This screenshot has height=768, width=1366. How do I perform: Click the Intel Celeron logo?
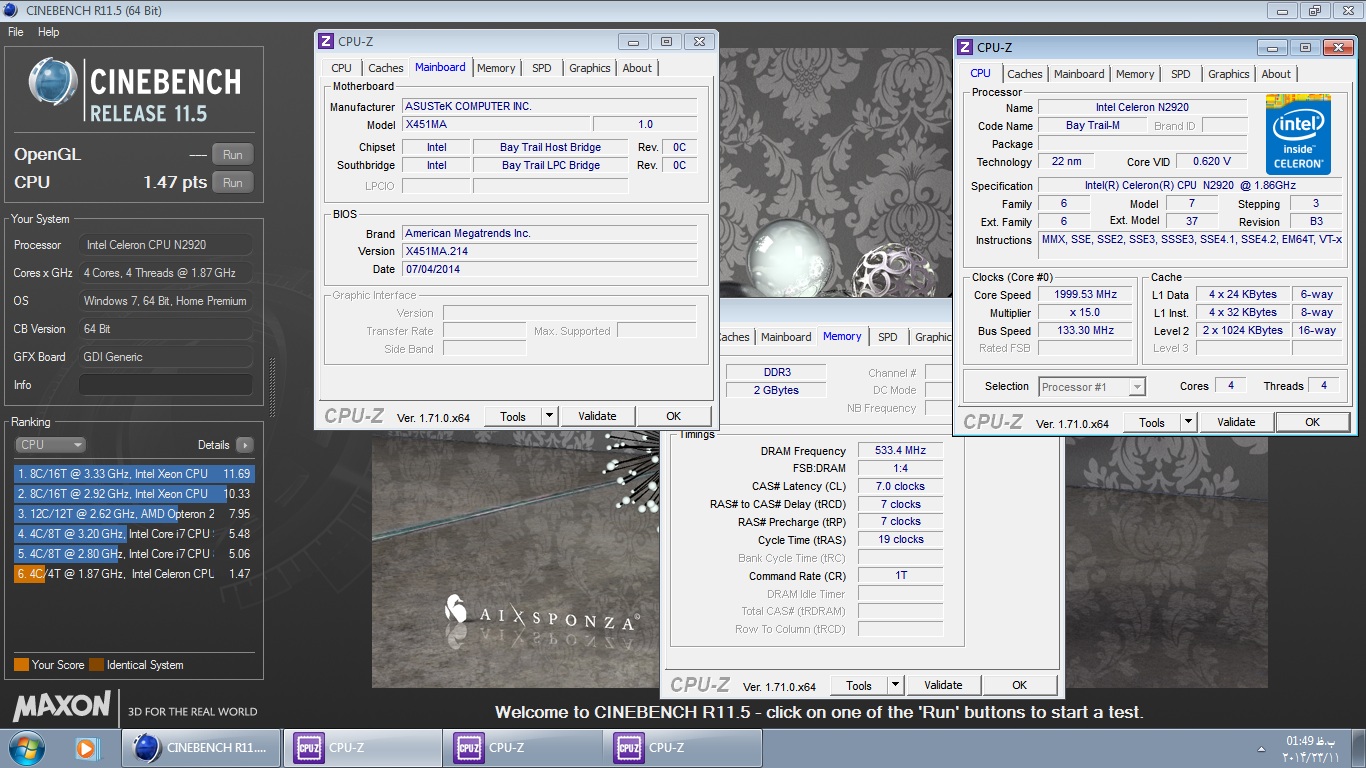pos(1297,134)
